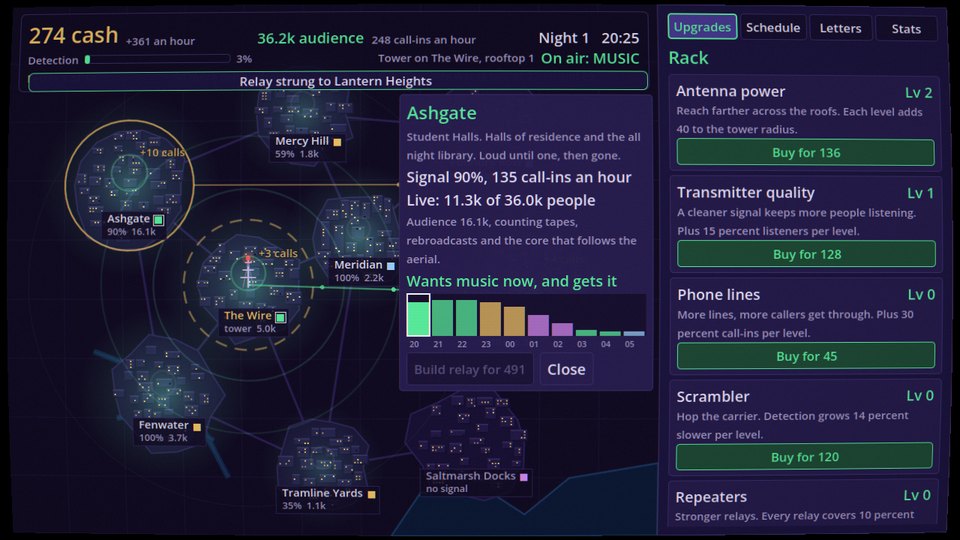Click the '+3 calls' indicator near The Wire
This screenshot has height=540, width=960.
coord(278,253)
